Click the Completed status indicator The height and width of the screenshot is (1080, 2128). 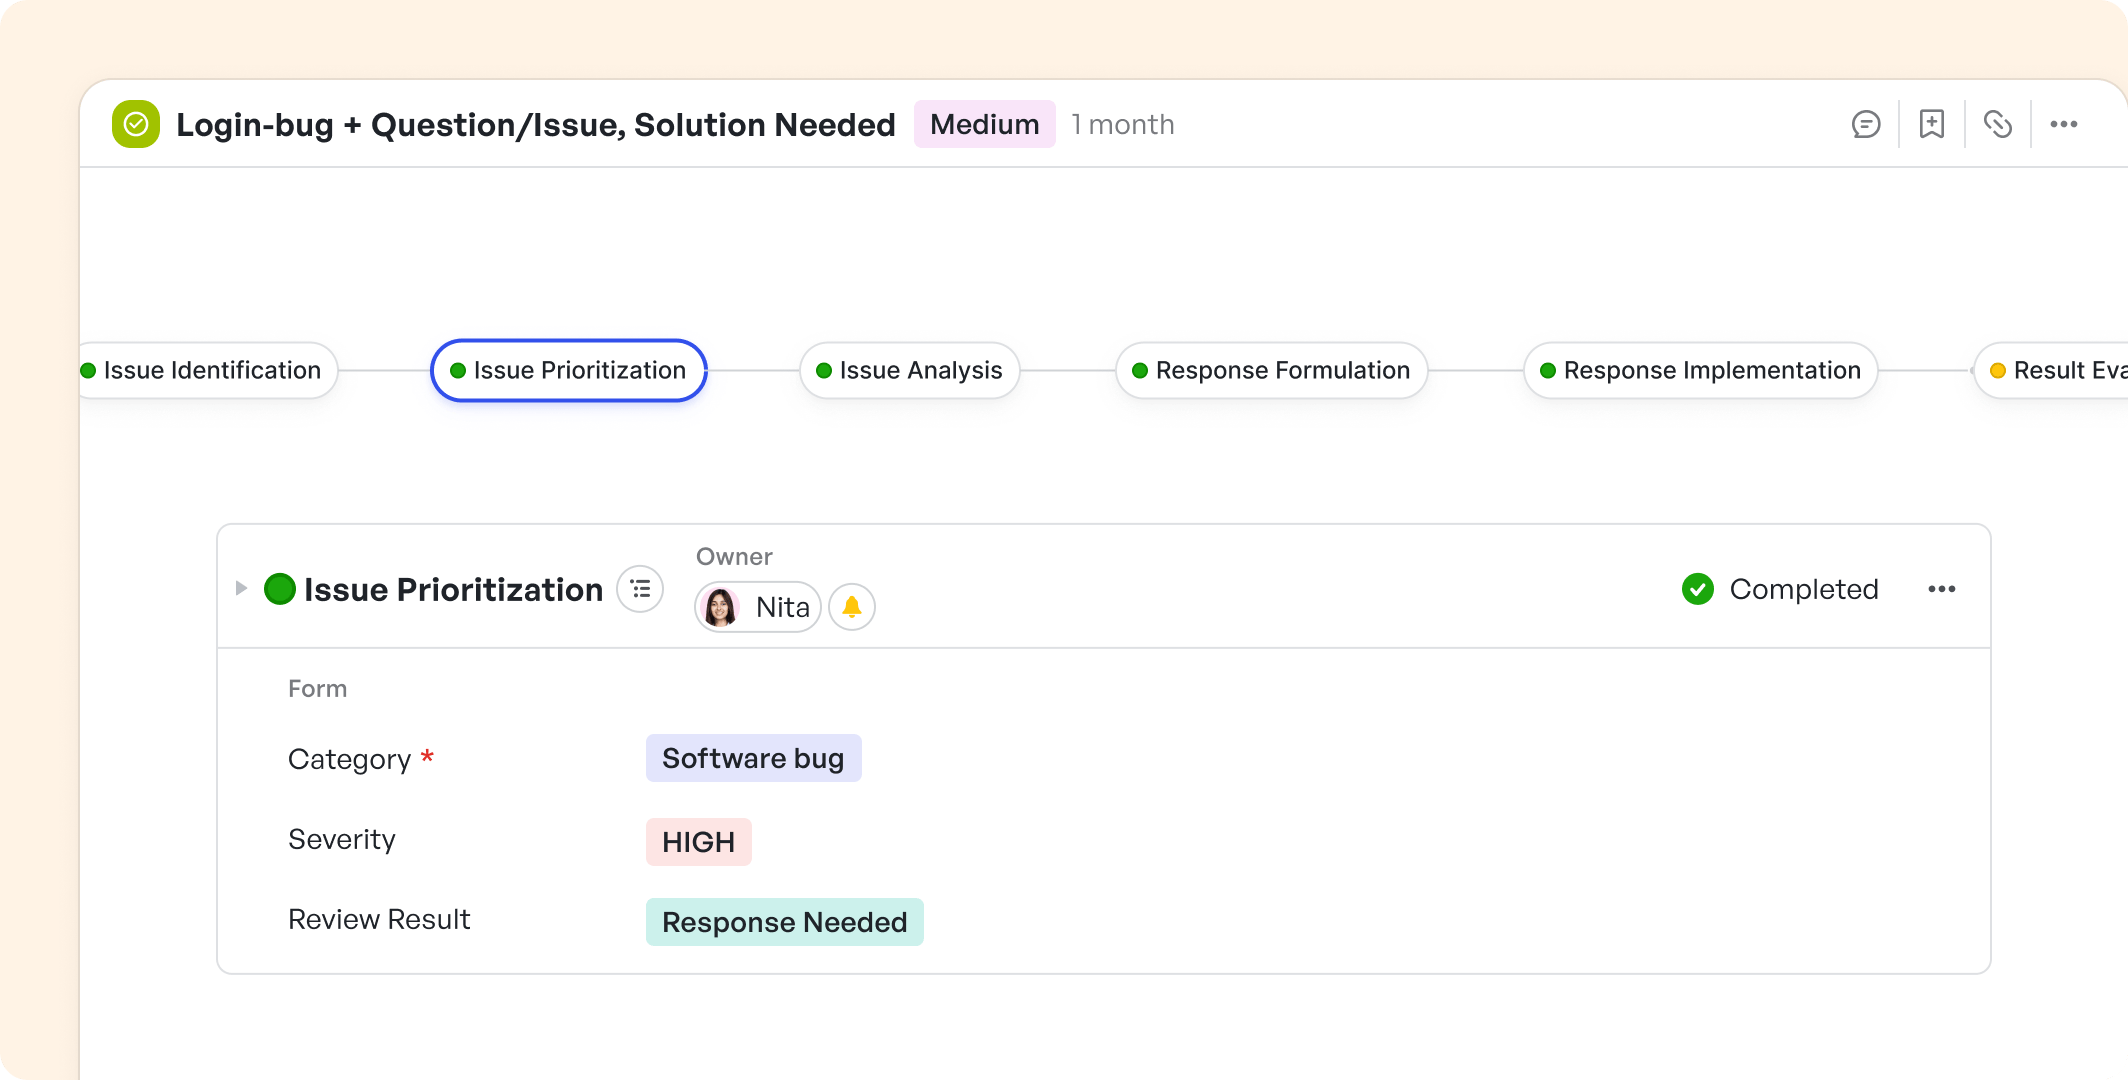[1780, 589]
